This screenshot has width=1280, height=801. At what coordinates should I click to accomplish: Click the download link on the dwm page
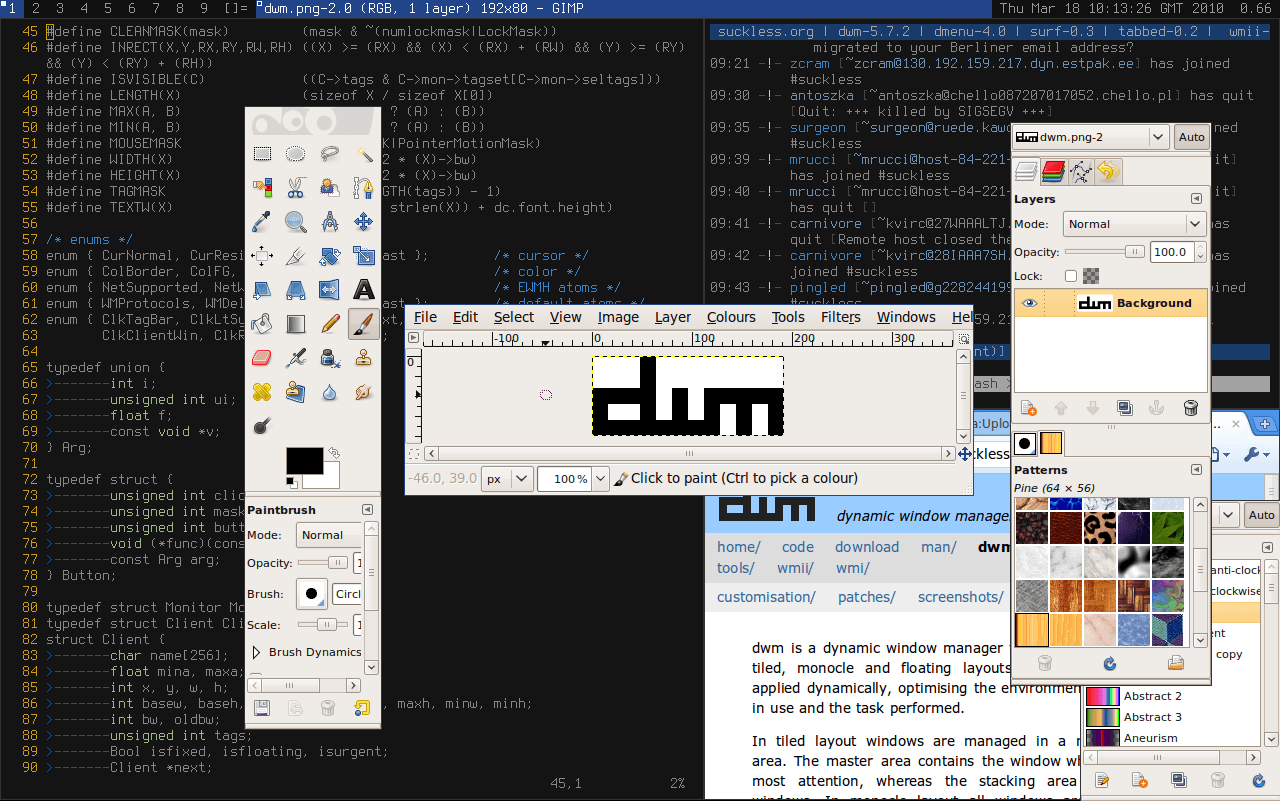click(x=866, y=547)
